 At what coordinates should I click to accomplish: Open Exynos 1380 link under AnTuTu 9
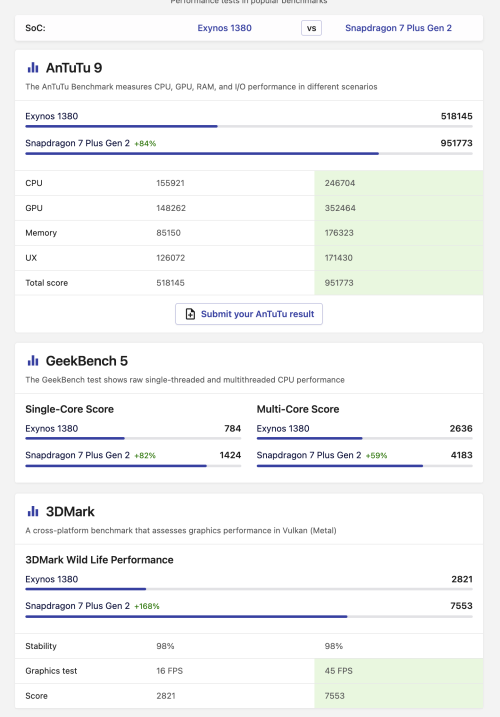click(52, 116)
